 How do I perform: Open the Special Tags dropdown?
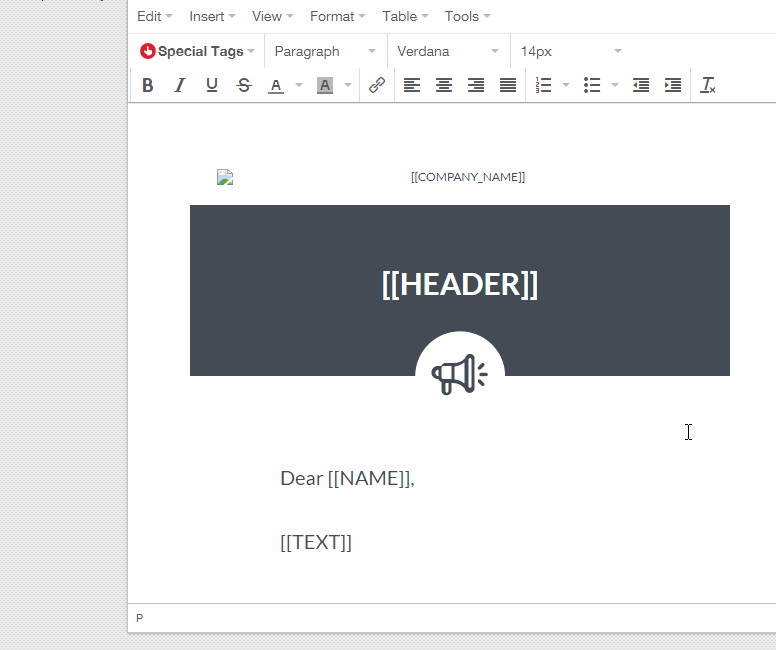197,51
